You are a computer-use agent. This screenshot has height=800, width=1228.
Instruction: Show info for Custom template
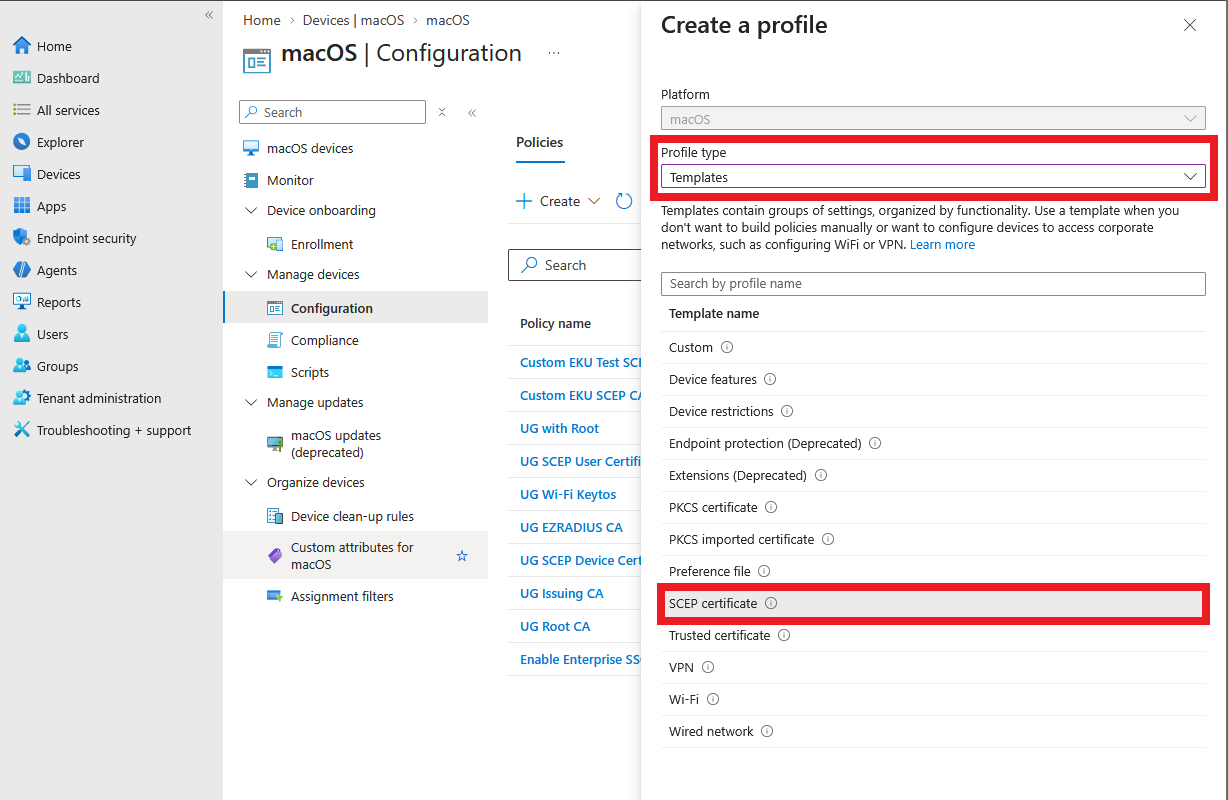click(x=727, y=347)
